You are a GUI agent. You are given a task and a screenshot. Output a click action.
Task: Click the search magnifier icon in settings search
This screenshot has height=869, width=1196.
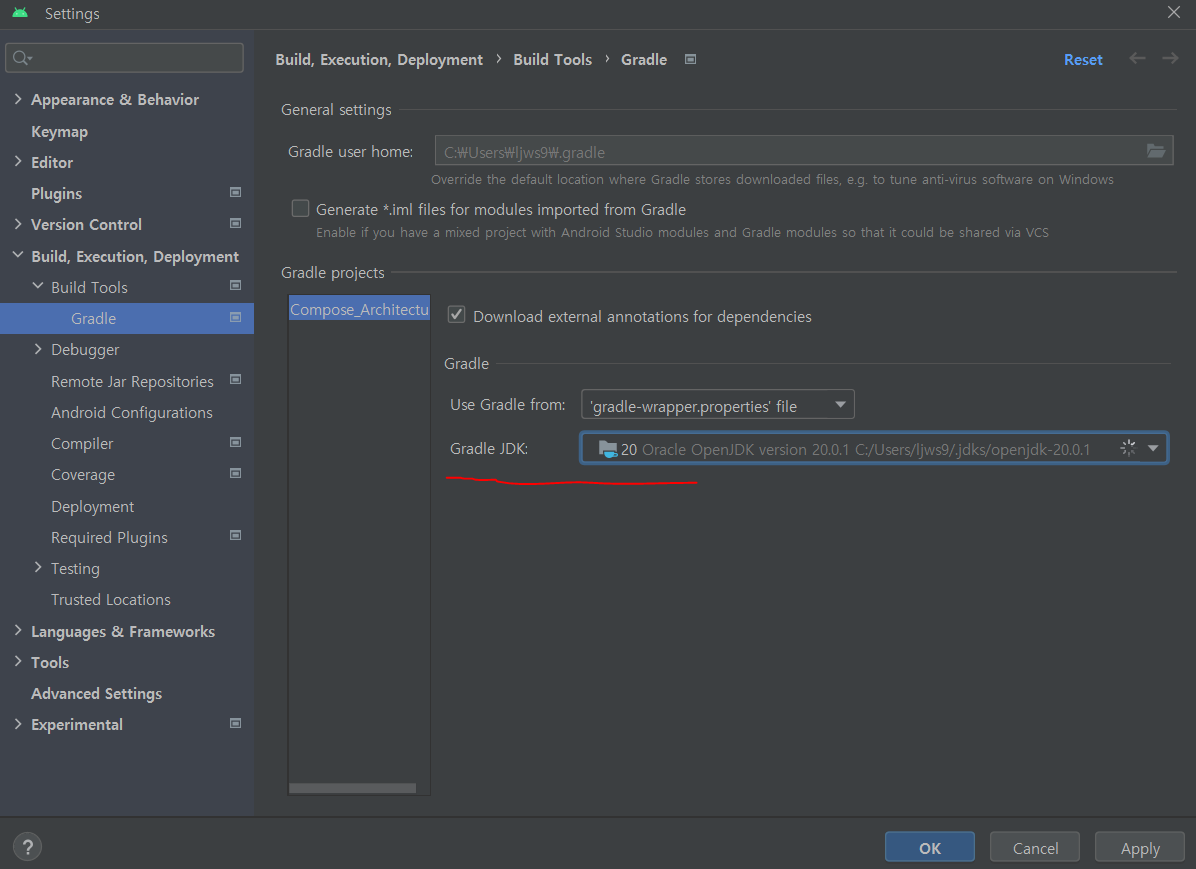click(21, 58)
